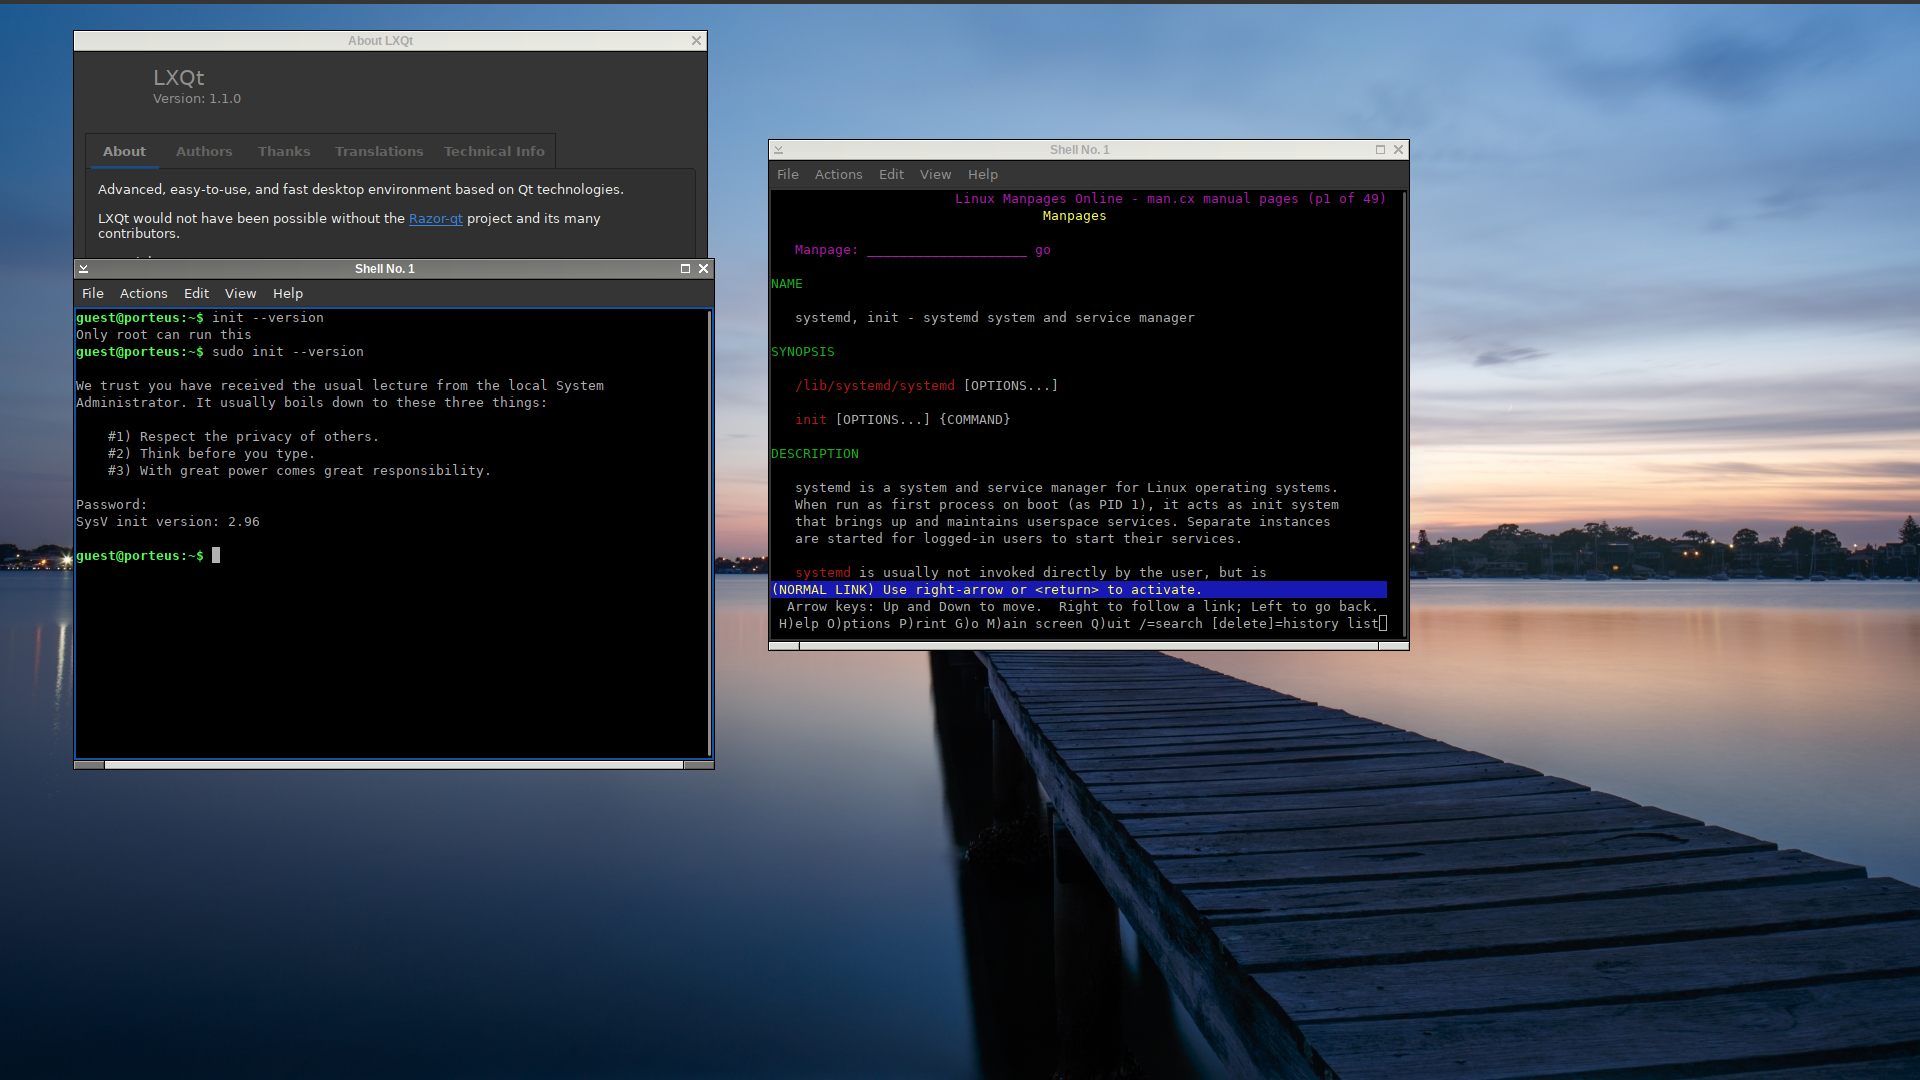1920x1080 pixels.
Task: Open File menu in right terminal
Action: click(788, 174)
